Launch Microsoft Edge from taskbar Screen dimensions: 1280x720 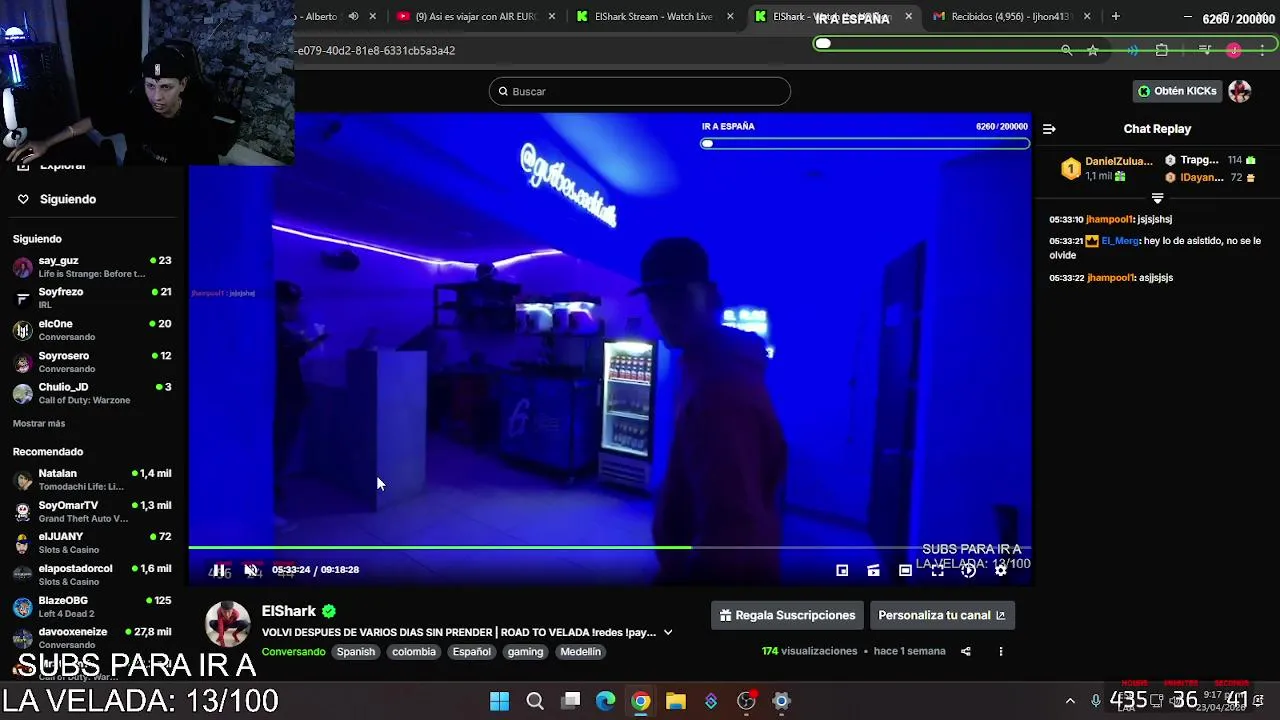605,701
